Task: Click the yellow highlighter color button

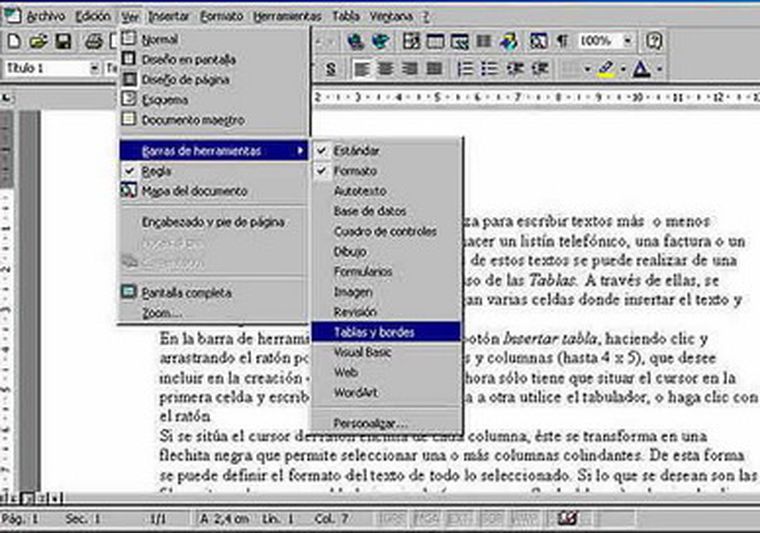Action: tap(606, 69)
